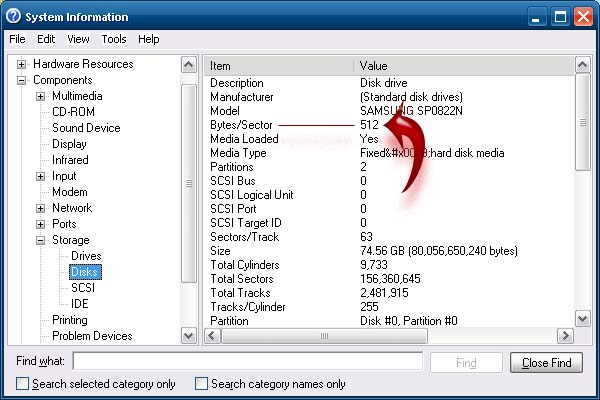The width and height of the screenshot is (600, 400).
Task: Collapse the Components tree node
Action: click(x=22, y=80)
